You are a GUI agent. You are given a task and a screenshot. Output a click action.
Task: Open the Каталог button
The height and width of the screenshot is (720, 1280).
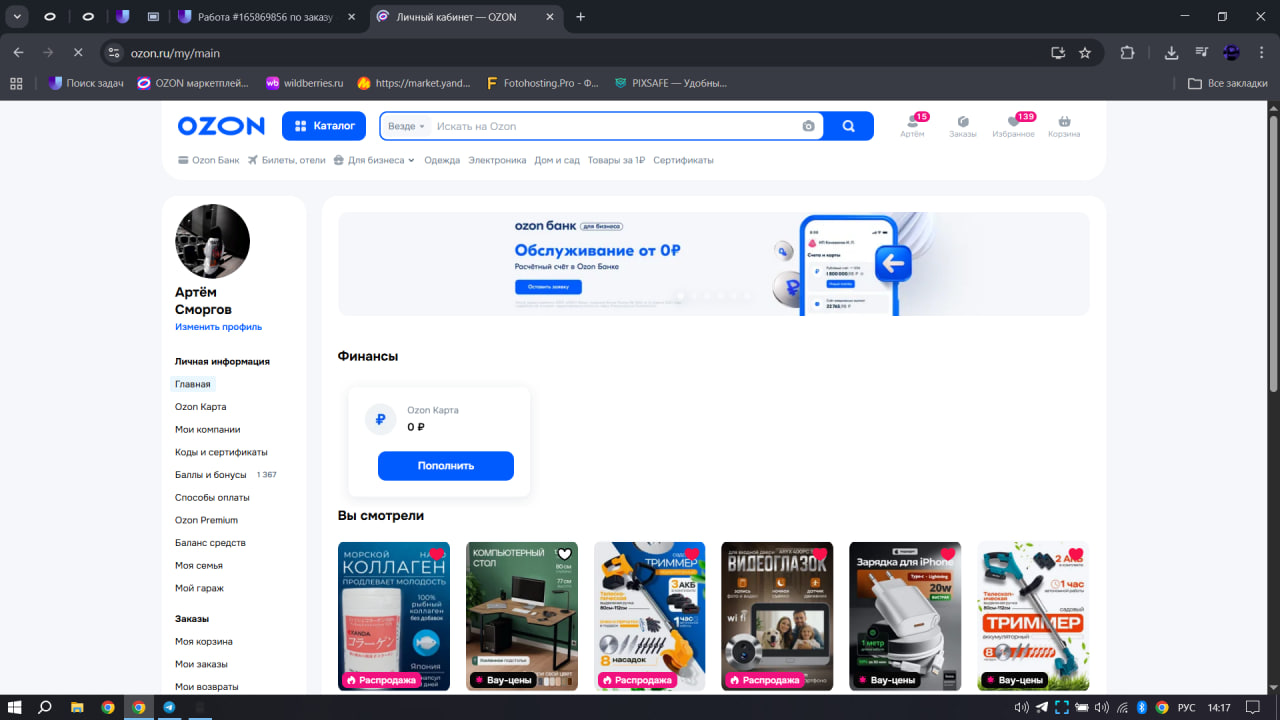(323, 126)
